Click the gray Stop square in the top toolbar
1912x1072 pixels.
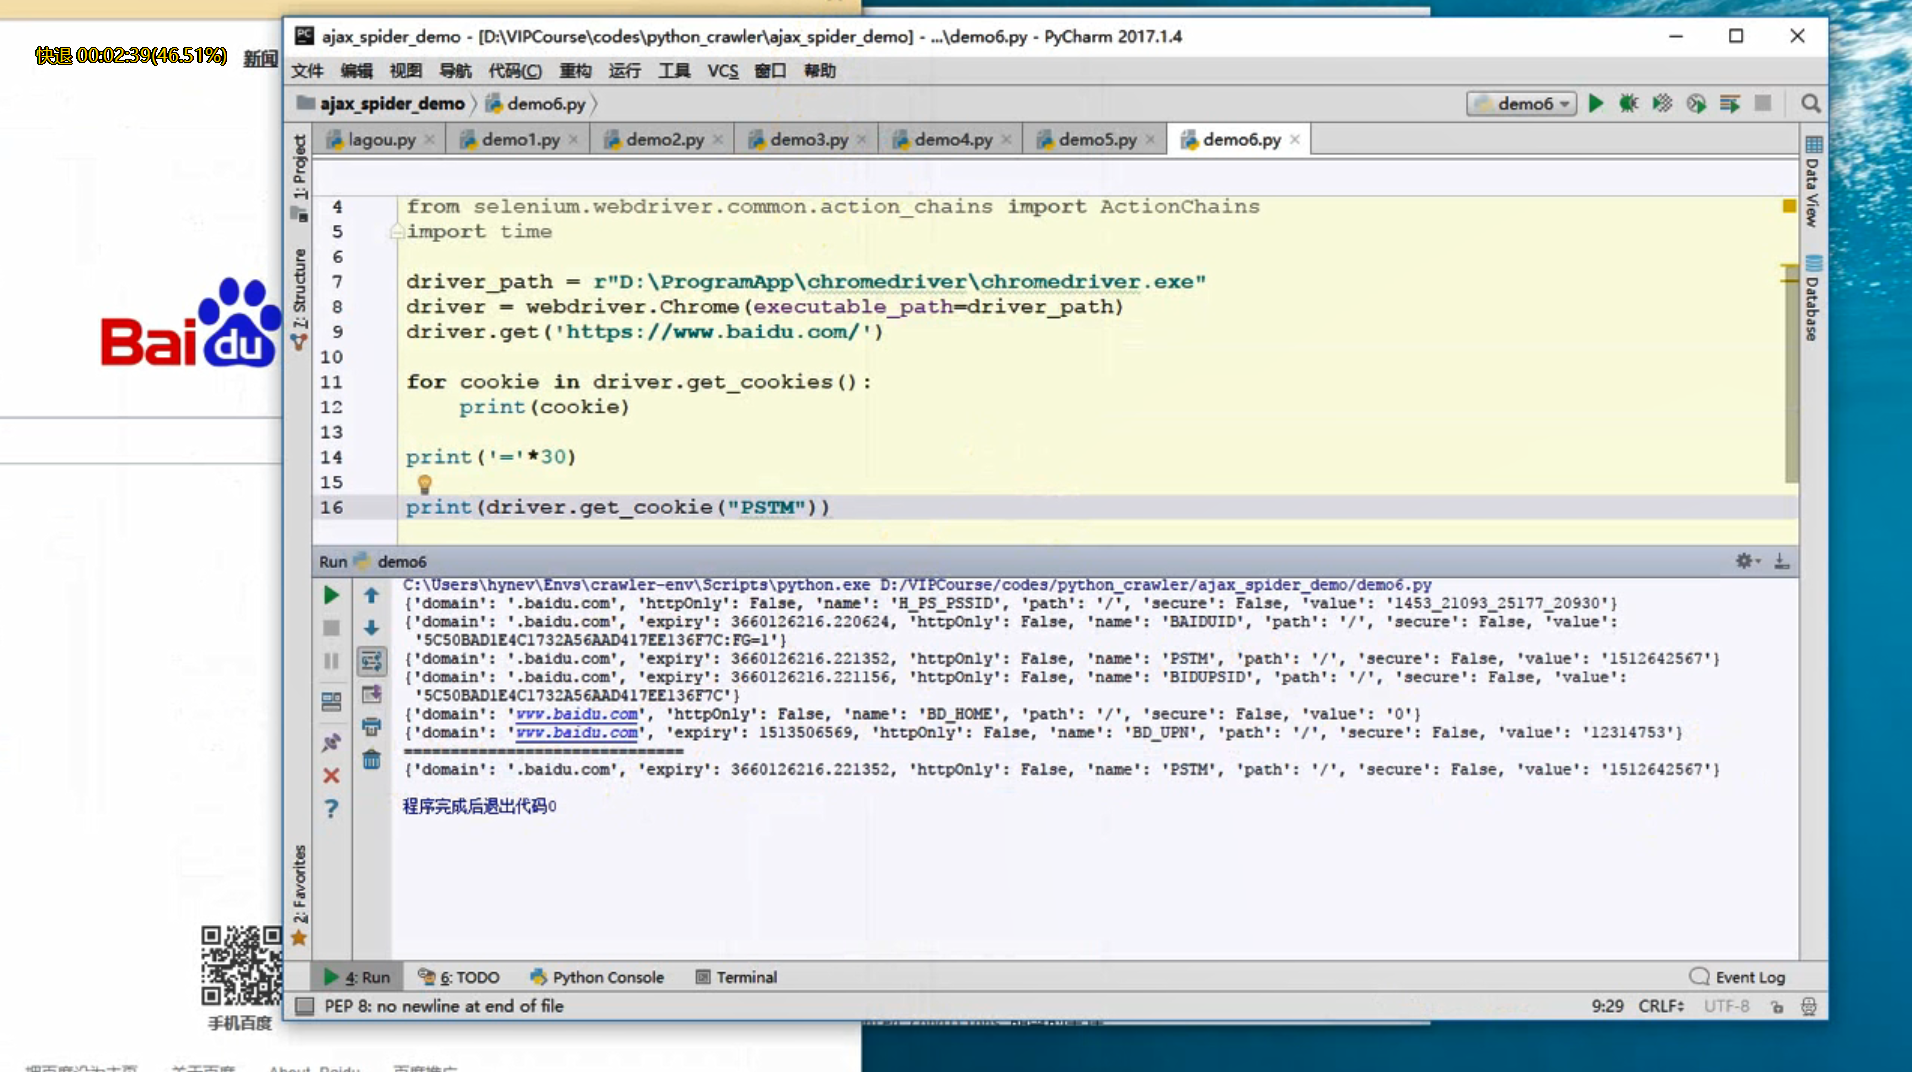(1763, 103)
